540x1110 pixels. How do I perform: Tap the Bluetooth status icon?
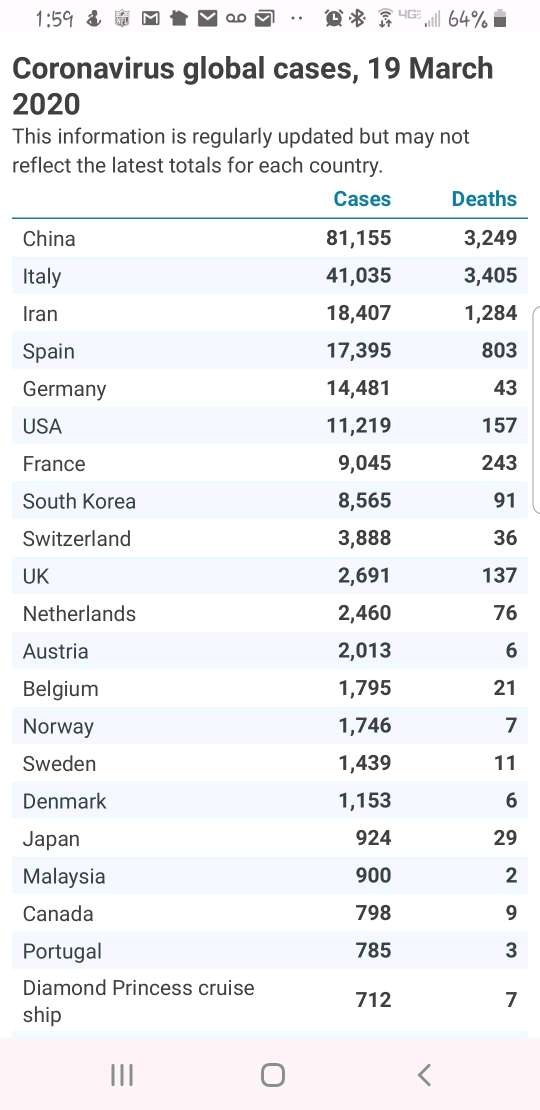(x=358, y=19)
